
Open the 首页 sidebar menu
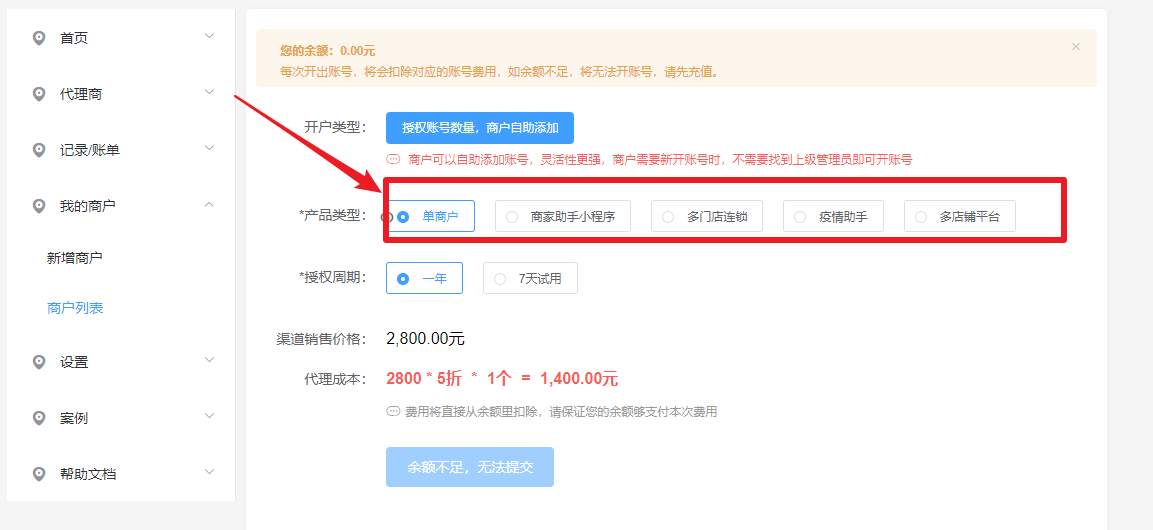pos(121,38)
